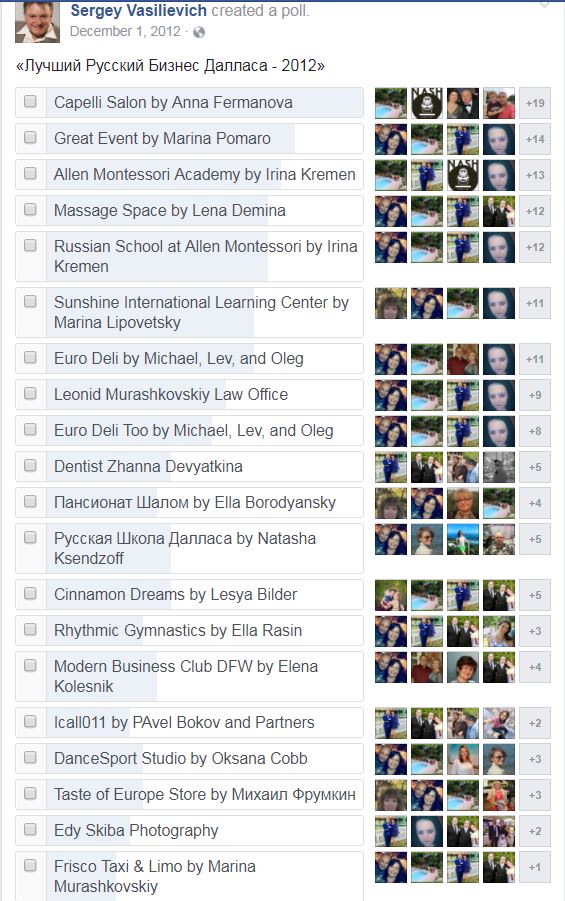Viewport: 565px width, 901px height.
Task: Click the NASH logo avatar in the Capelli Salon row
Action: pos(427,103)
